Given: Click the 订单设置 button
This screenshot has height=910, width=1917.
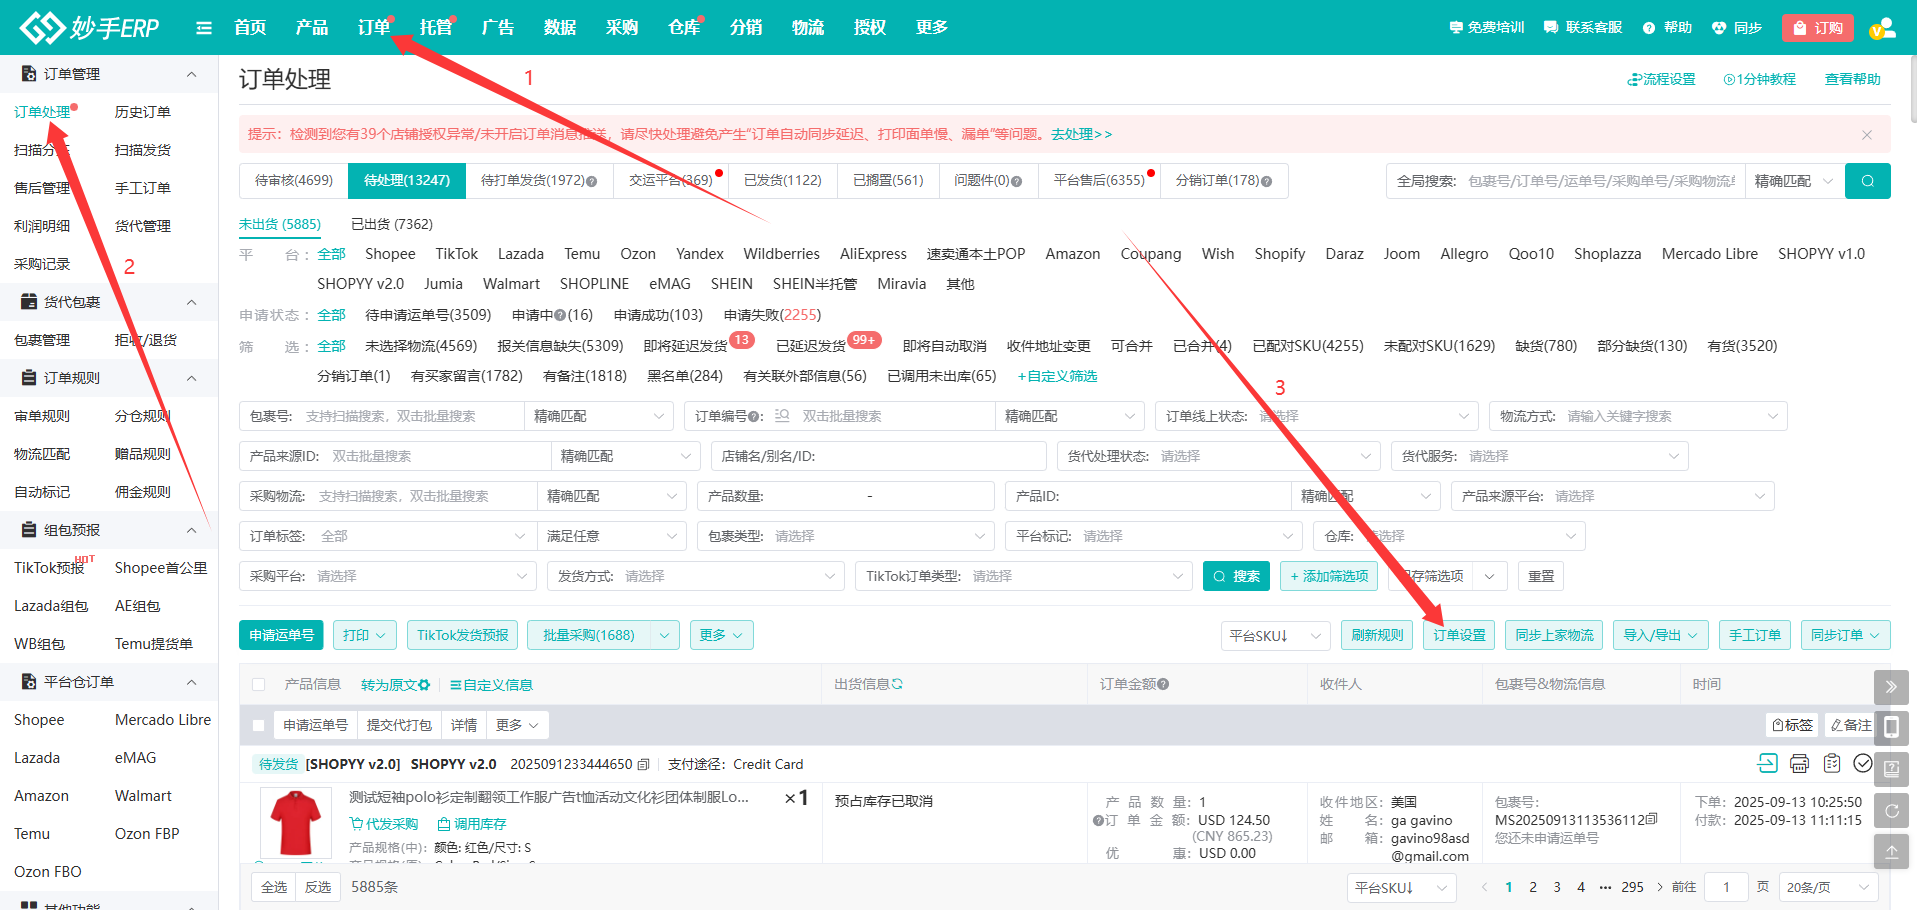Looking at the screenshot, I should [1459, 635].
